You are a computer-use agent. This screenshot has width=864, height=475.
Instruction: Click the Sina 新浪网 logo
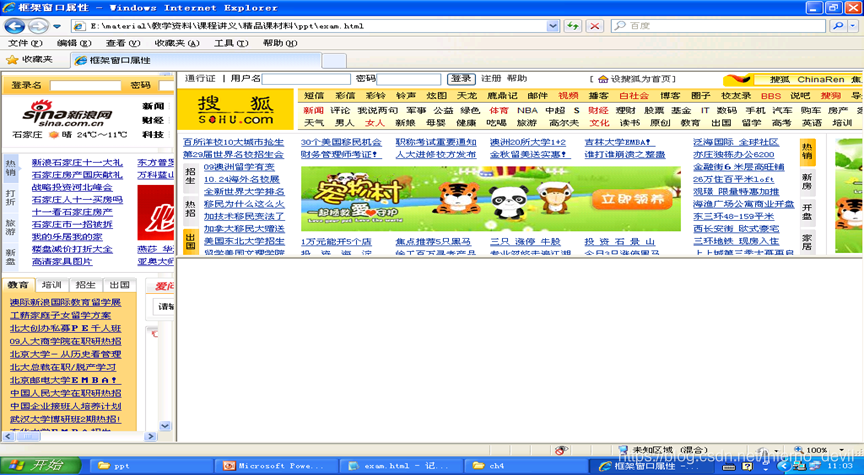[x=67, y=114]
